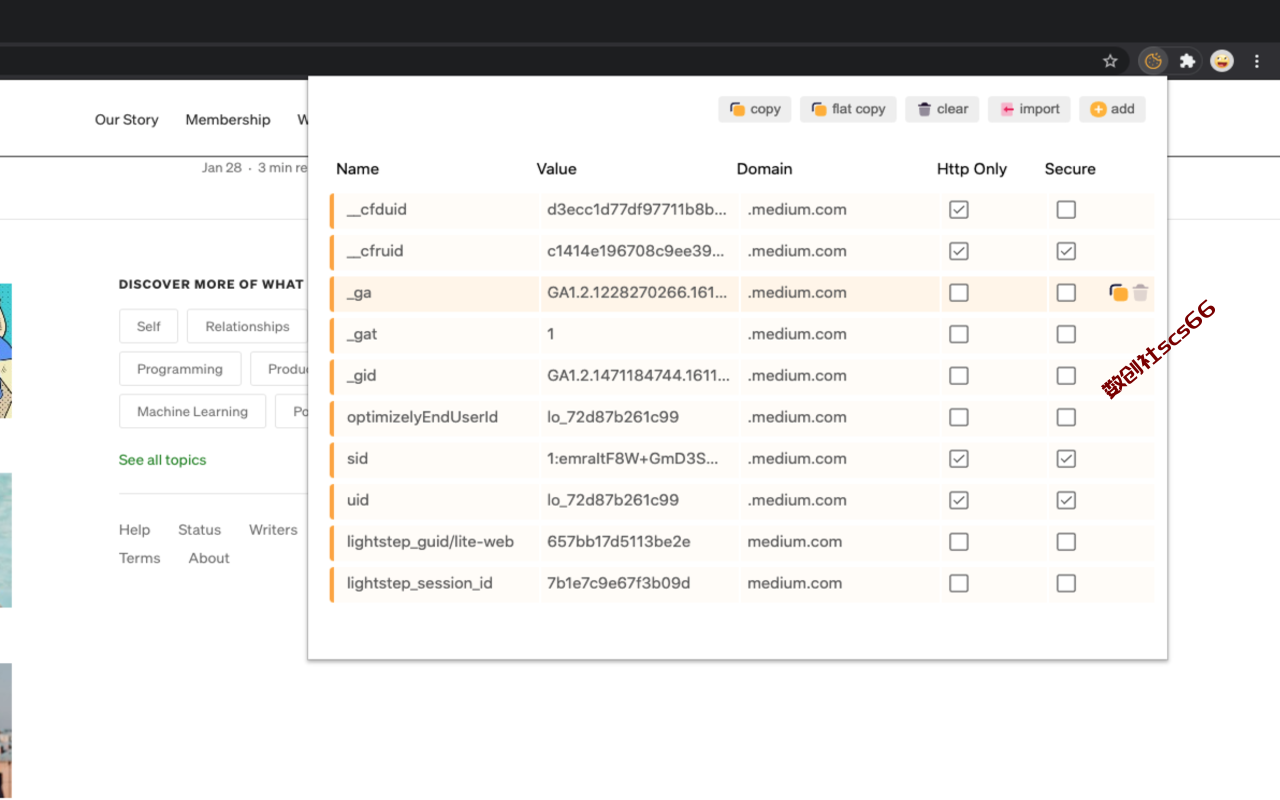1280x800 pixels.
Task: Toggle Http Only for __cfruid
Action: (x=959, y=251)
